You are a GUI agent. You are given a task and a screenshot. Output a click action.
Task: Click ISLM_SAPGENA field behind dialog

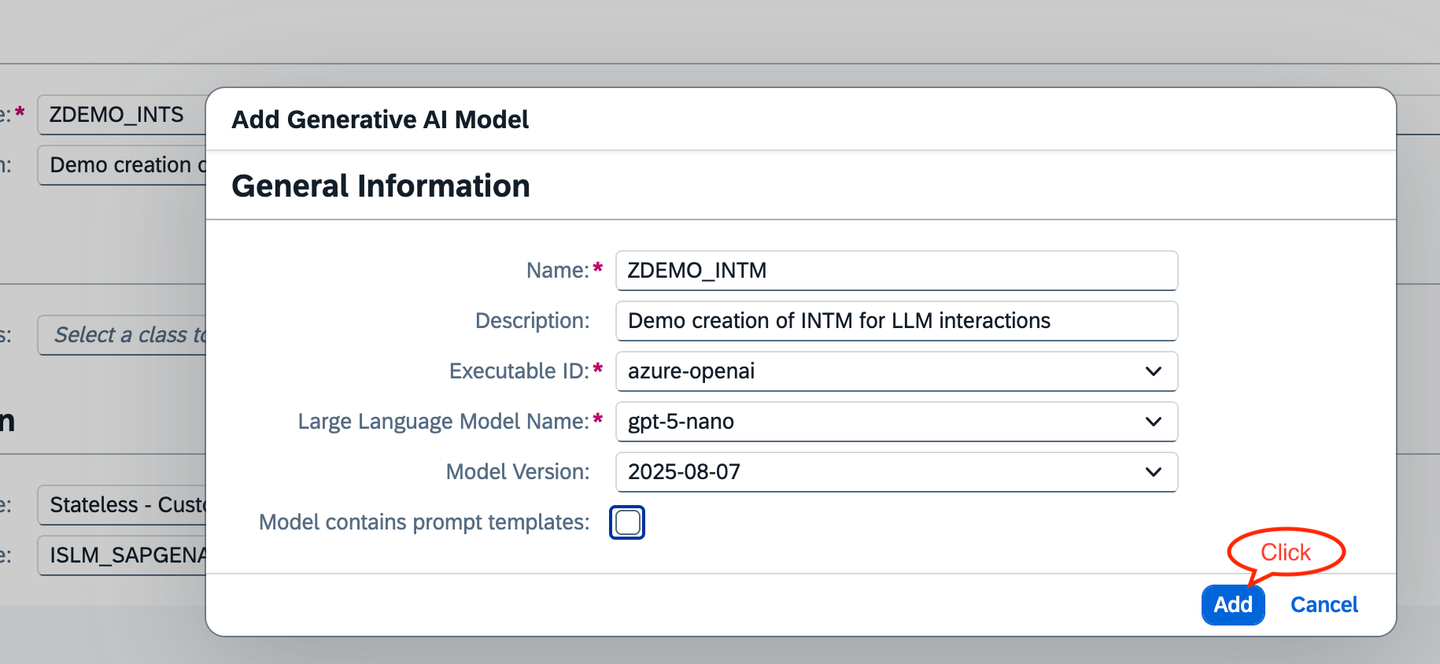122,555
